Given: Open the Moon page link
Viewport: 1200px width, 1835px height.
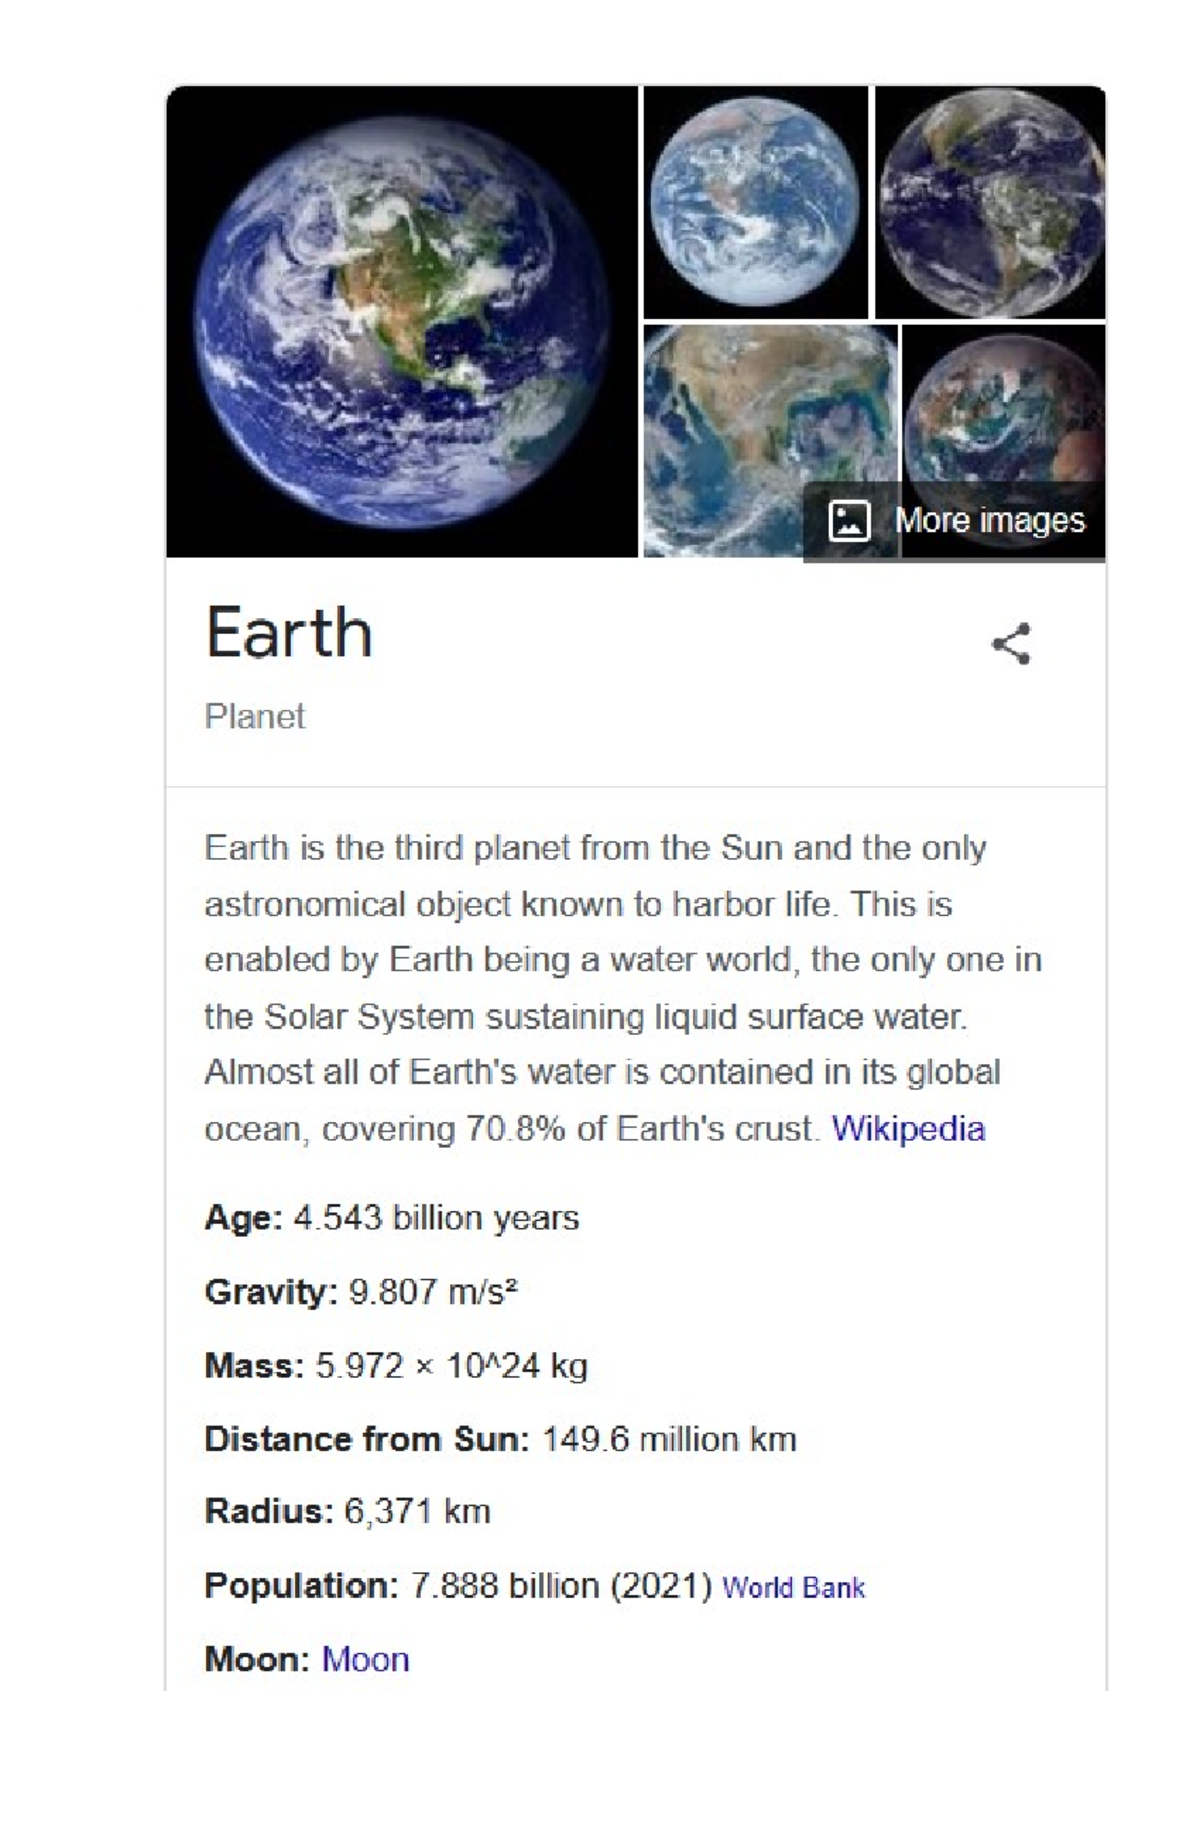Looking at the screenshot, I should coord(364,1657).
